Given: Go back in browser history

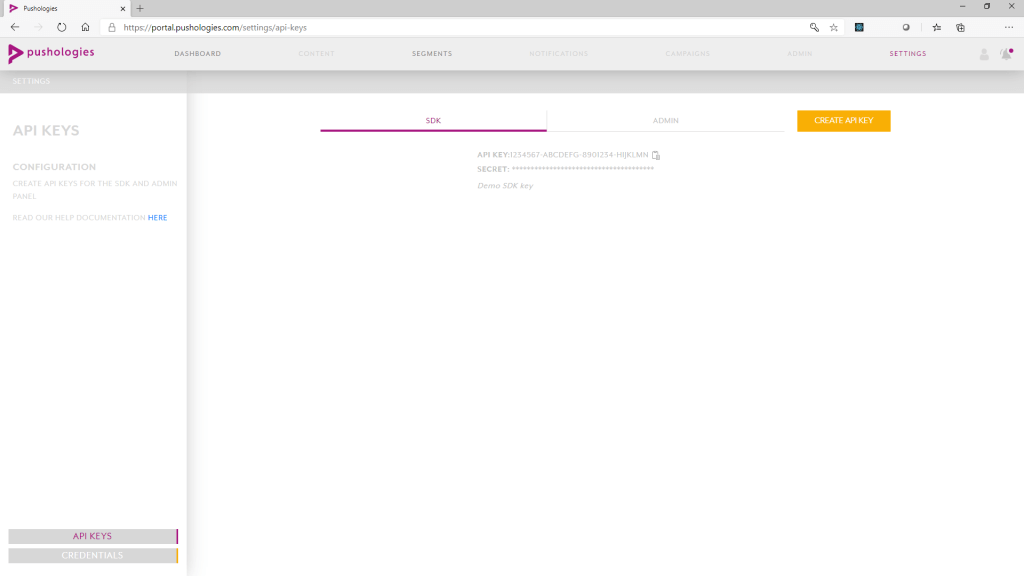Looking at the screenshot, I should click(15, 27).
